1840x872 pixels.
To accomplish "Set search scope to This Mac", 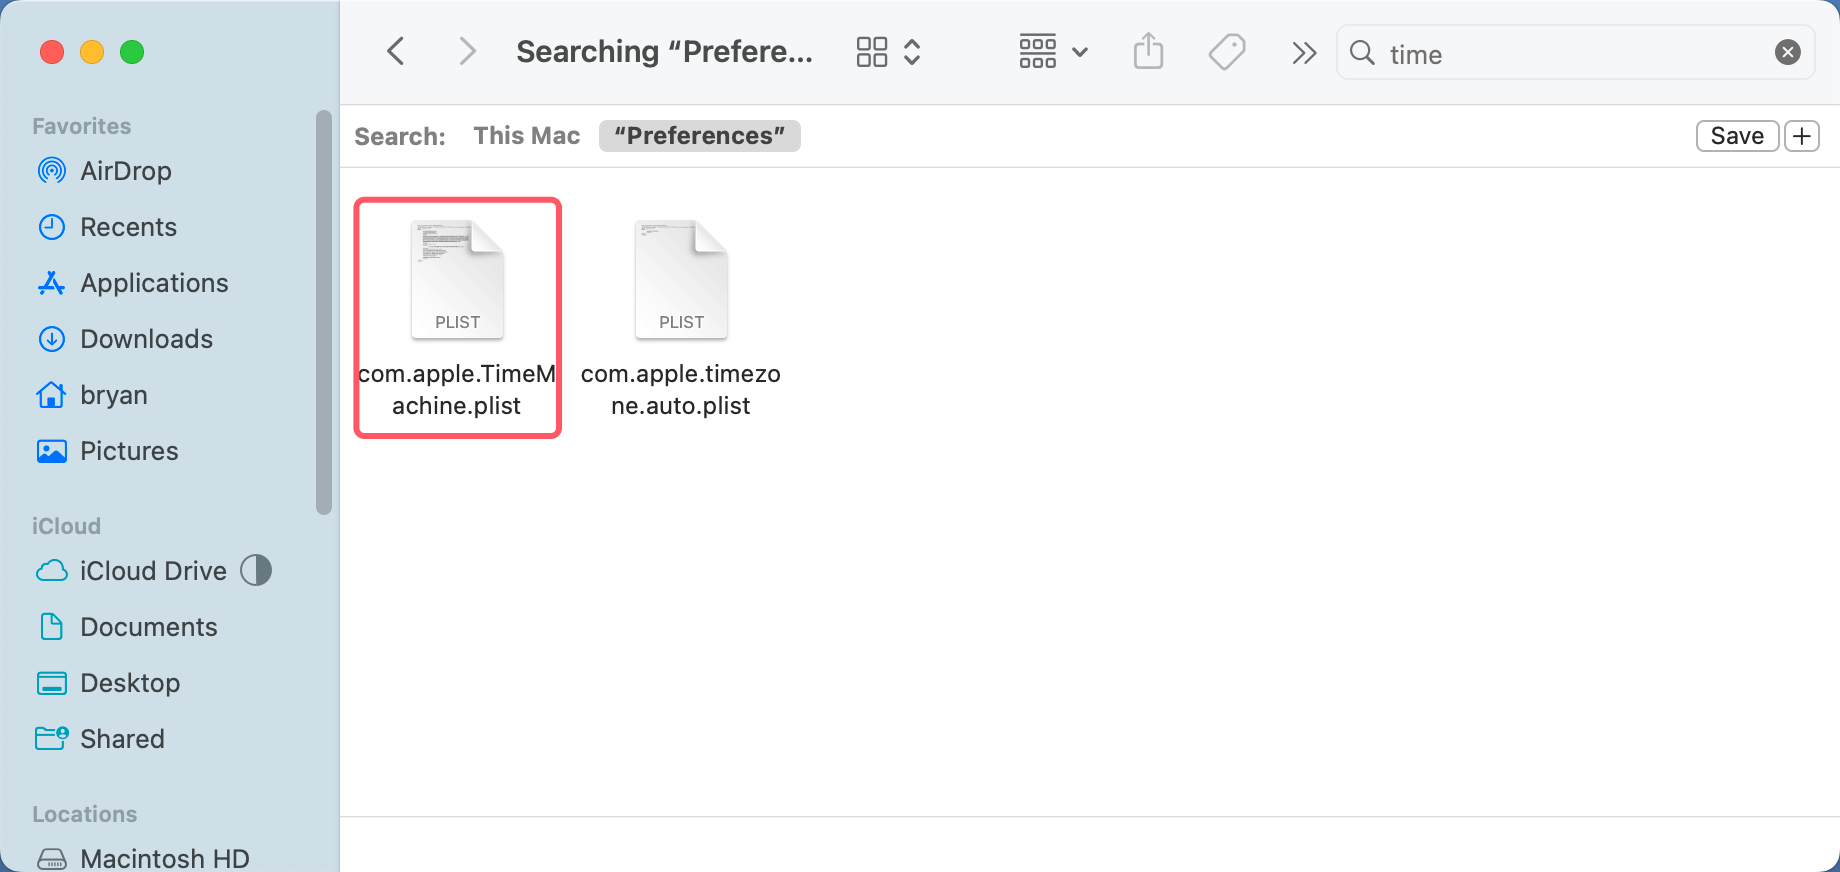I will 526,136.
